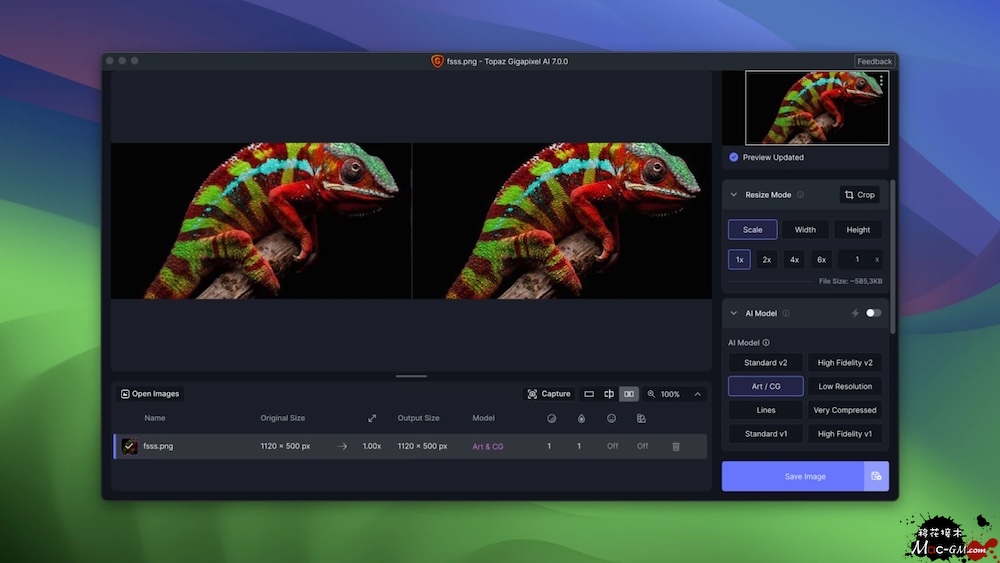Click the fsss.png file name

point(158,446)
